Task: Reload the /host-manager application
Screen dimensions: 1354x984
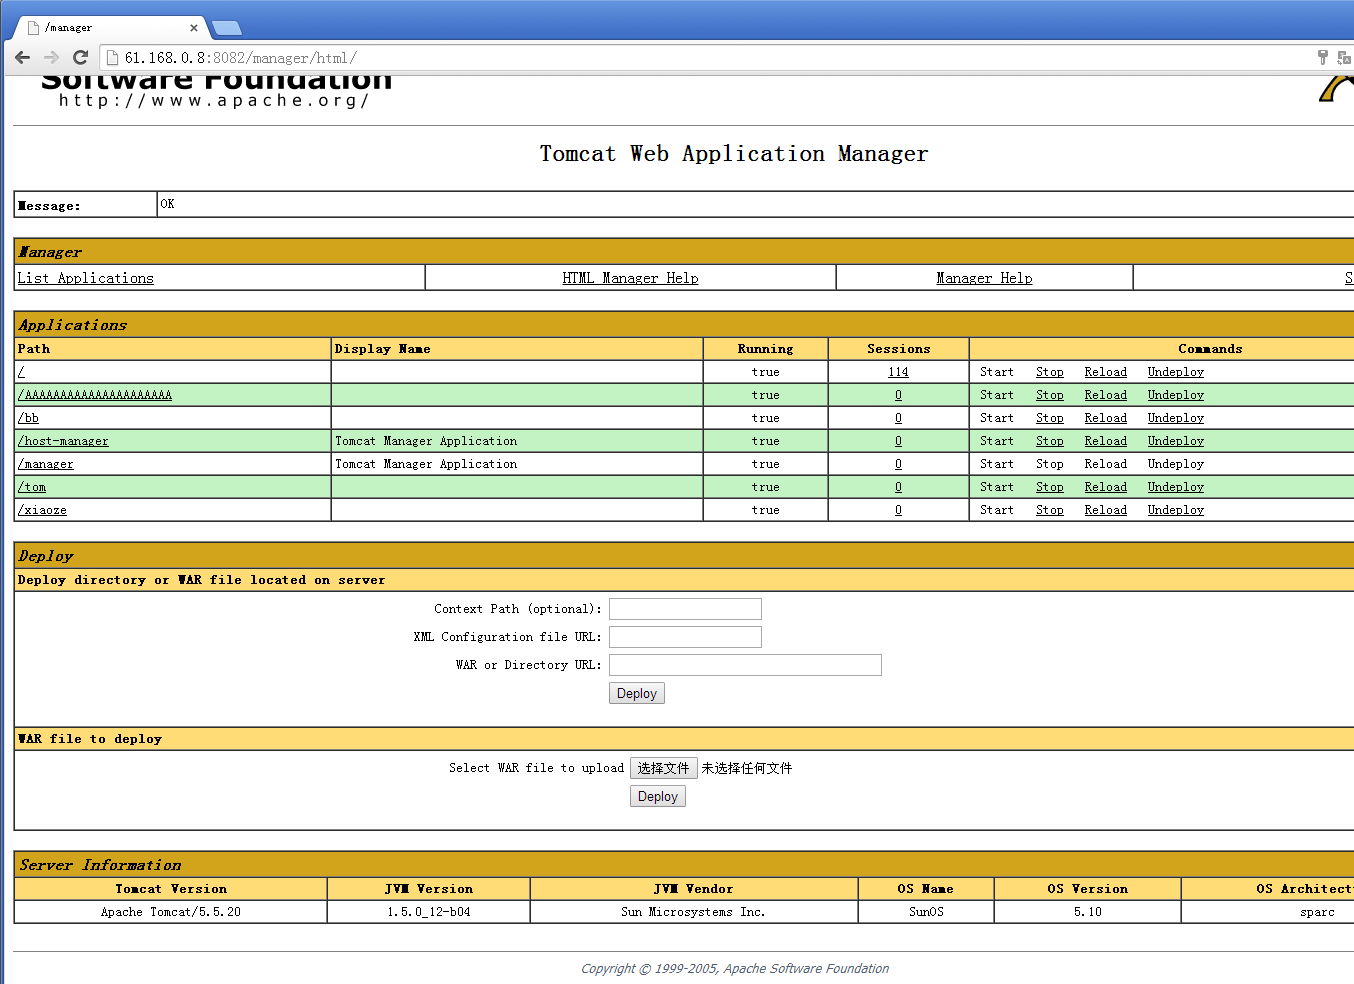Action: point(1106,441)
